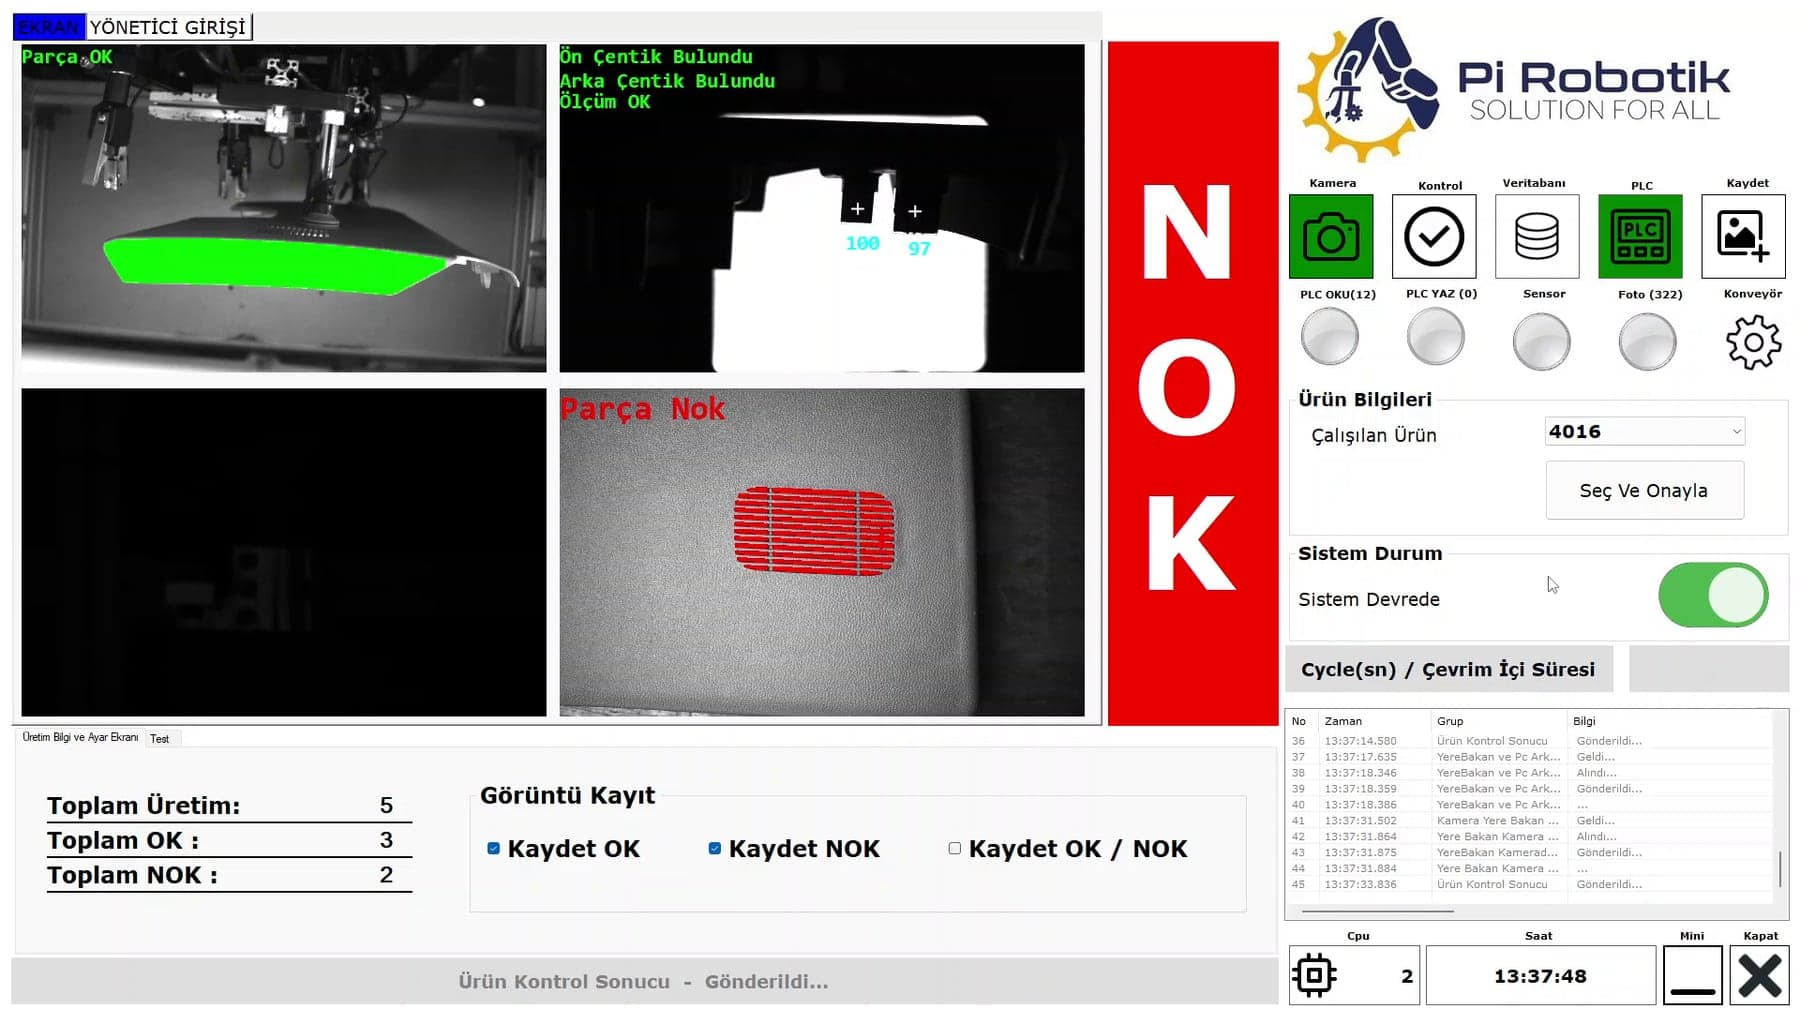
Task: Switch to the Test tab
Action: [160, 739]
